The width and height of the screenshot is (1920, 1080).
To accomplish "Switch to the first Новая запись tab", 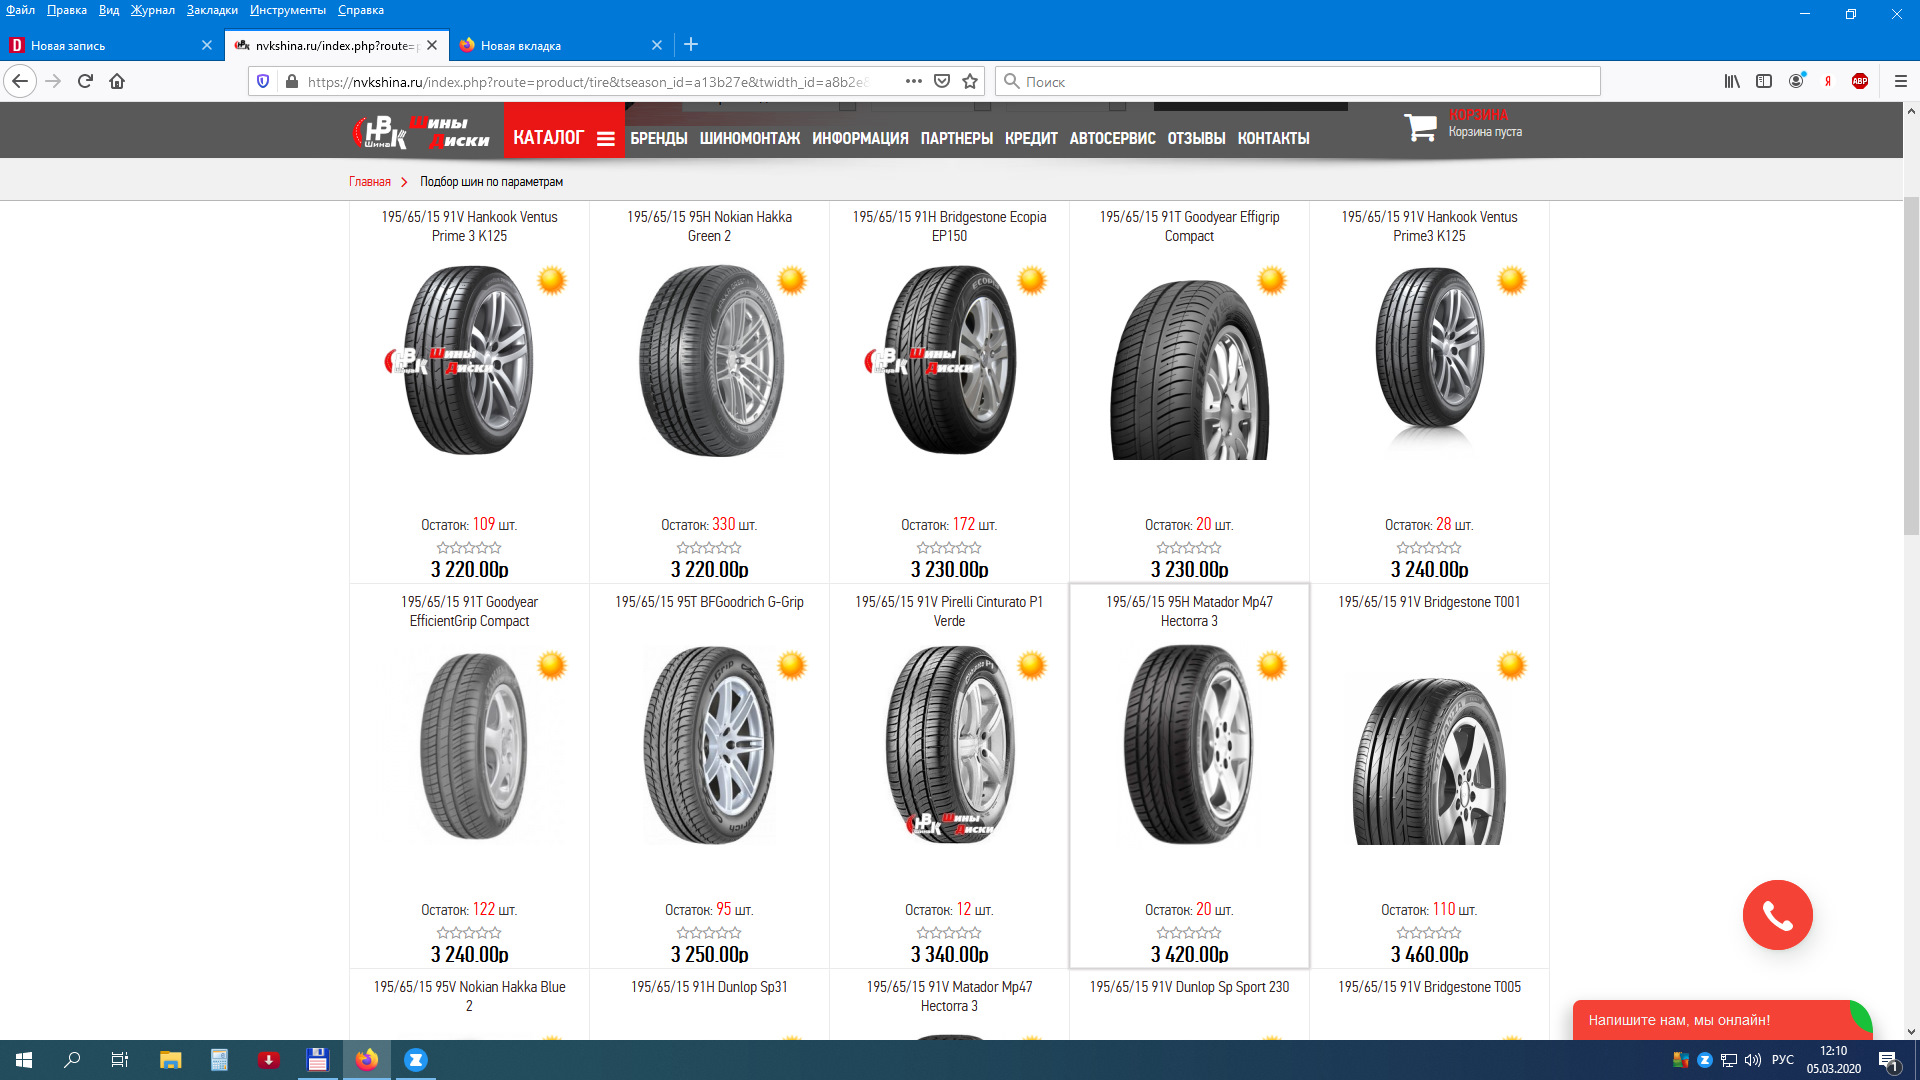I will coord(110,45).
